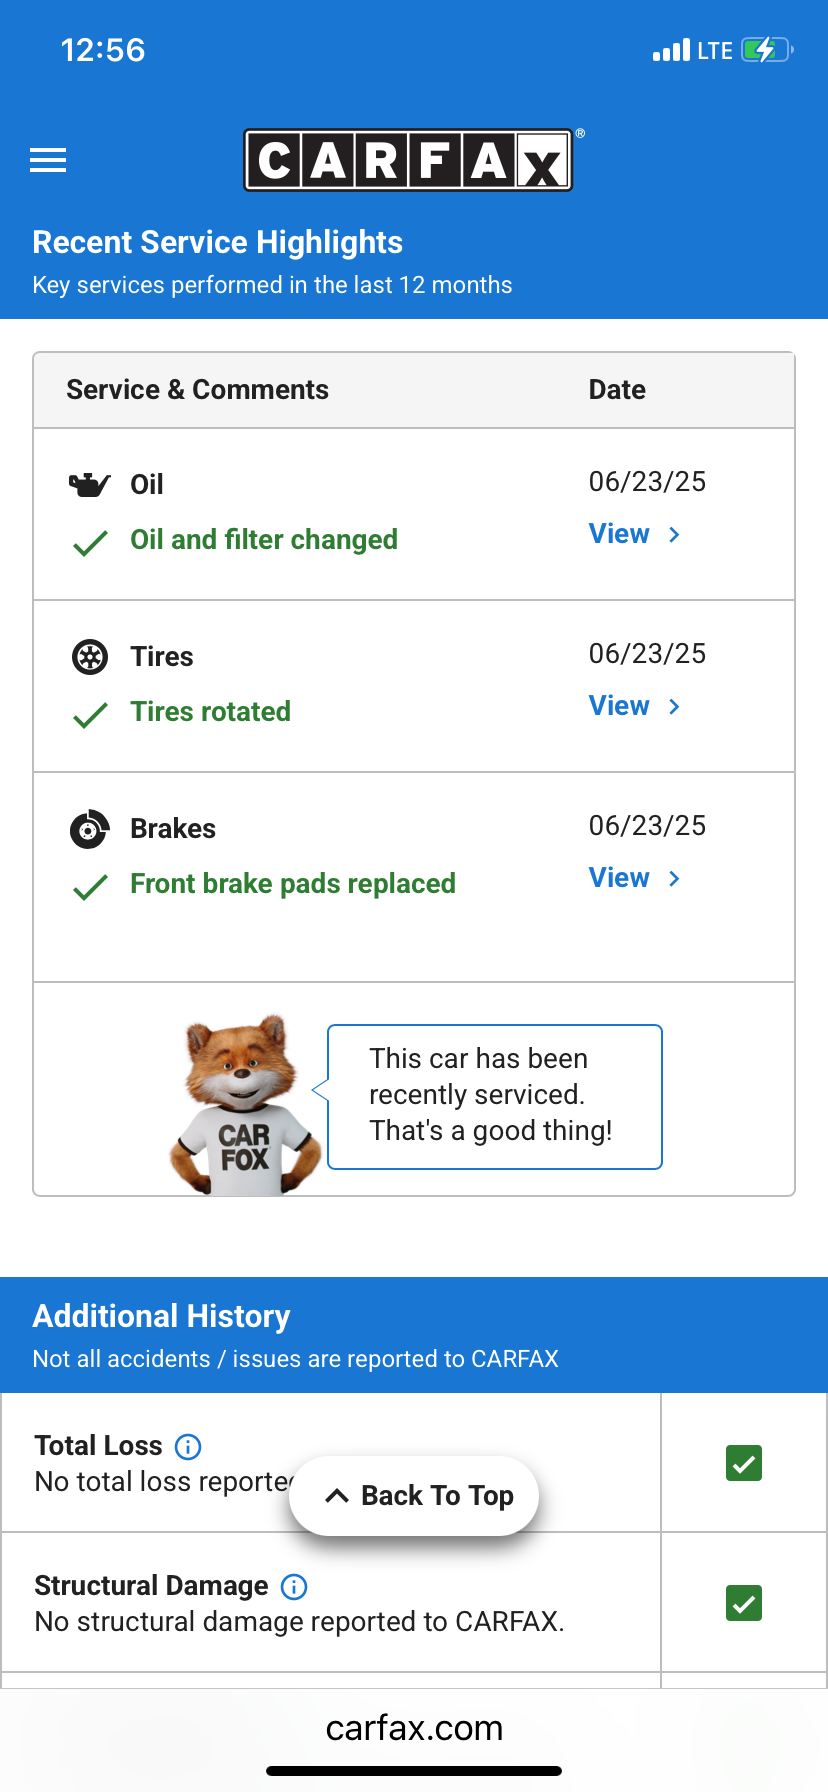The height and width of the screenshot is (1792, 828).
Task: Toggle the Structural Damage green checkbox
Action: point(744,1604)
